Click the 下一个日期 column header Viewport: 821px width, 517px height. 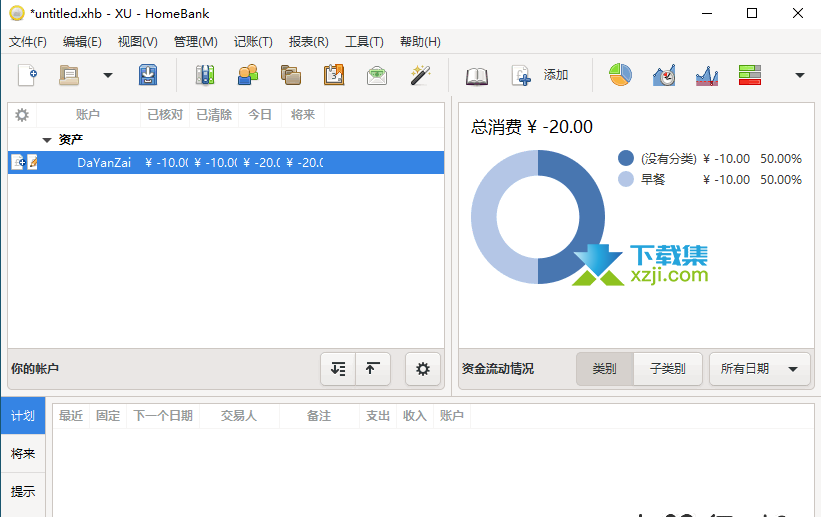pyautogui.click(x=163, y=416)
